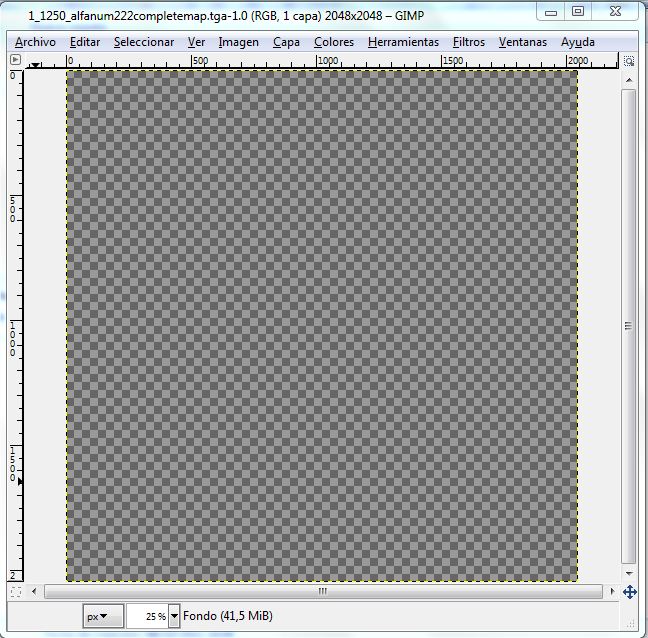The width and height of the screenshot is (648, 638).
Task: Open the Herramientas menu
Action: coord(403,42)
